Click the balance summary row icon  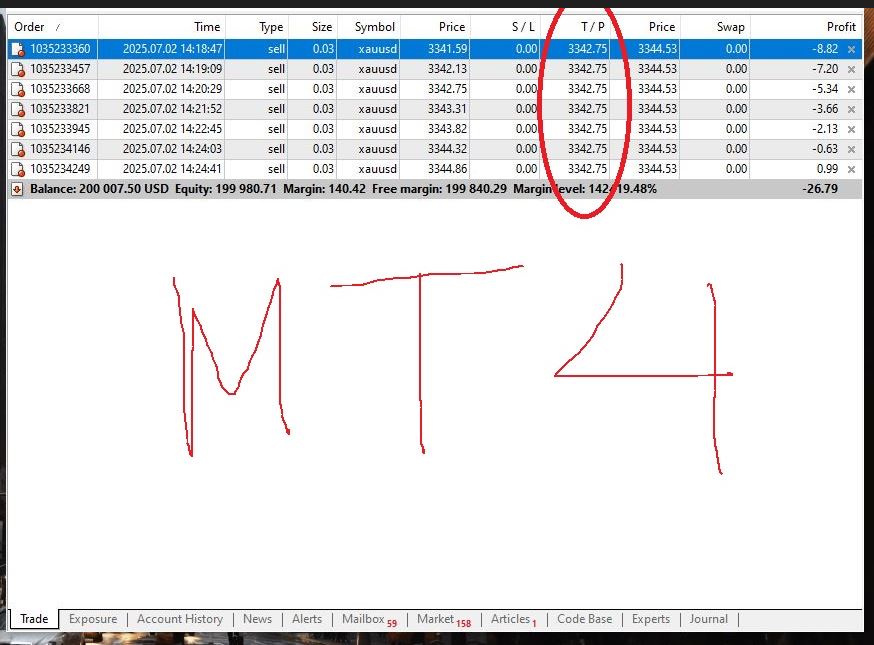[x=17, y=190]
